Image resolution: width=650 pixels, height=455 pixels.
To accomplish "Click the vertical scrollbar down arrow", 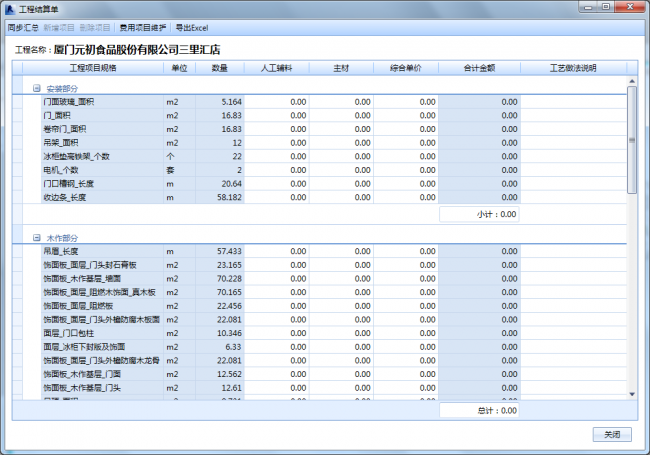I will (x=632, y=395).
